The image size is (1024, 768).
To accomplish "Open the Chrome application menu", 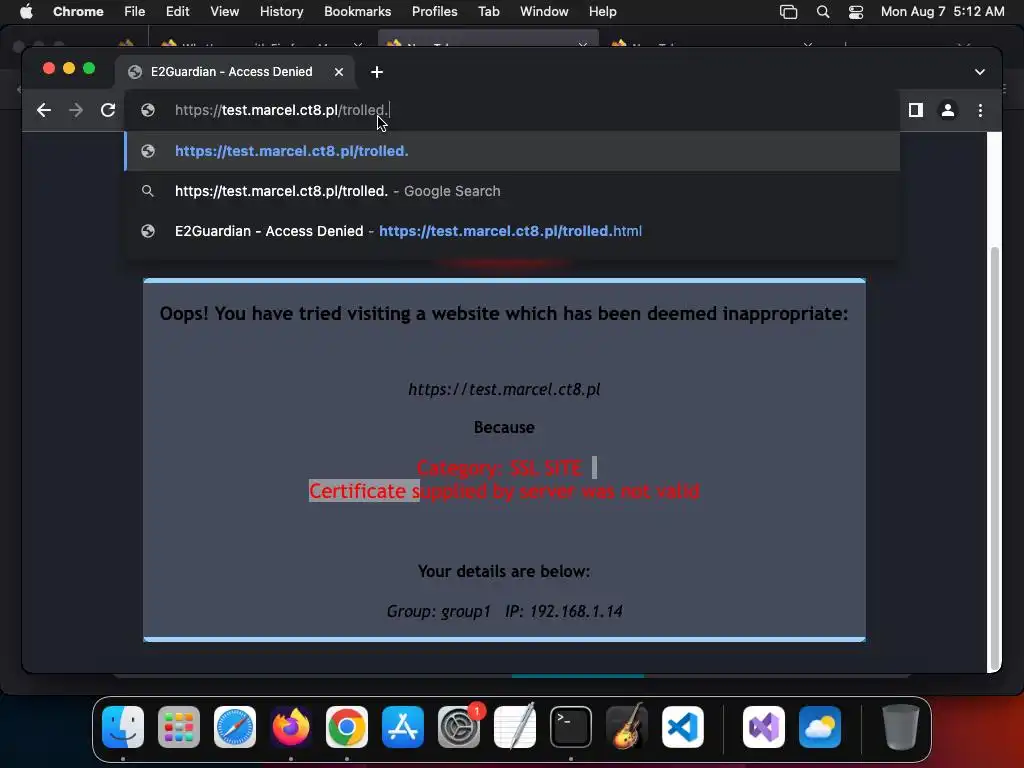I will tap(78, 12).
